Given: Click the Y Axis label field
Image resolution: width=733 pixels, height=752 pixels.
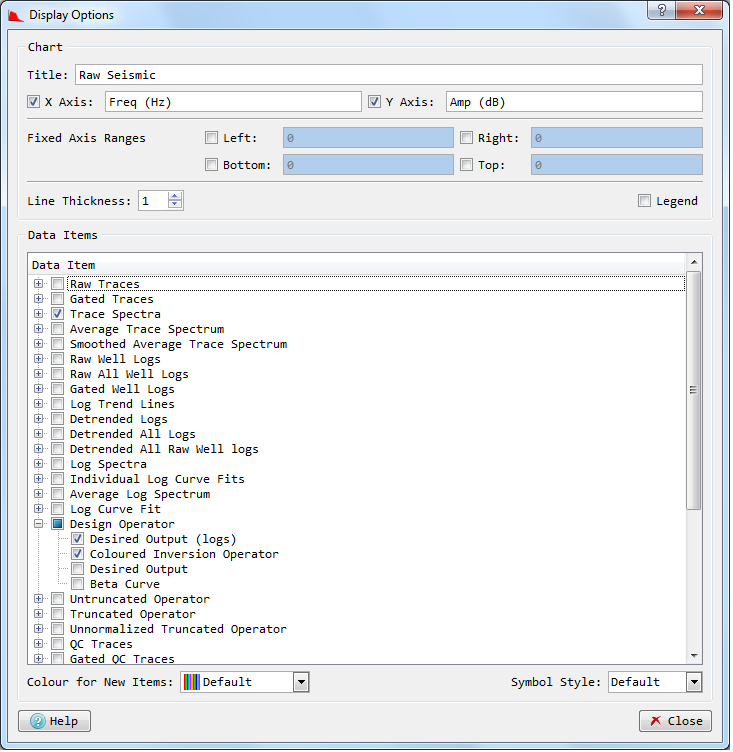Looking at the screenshot, I should tap(576, 102).
